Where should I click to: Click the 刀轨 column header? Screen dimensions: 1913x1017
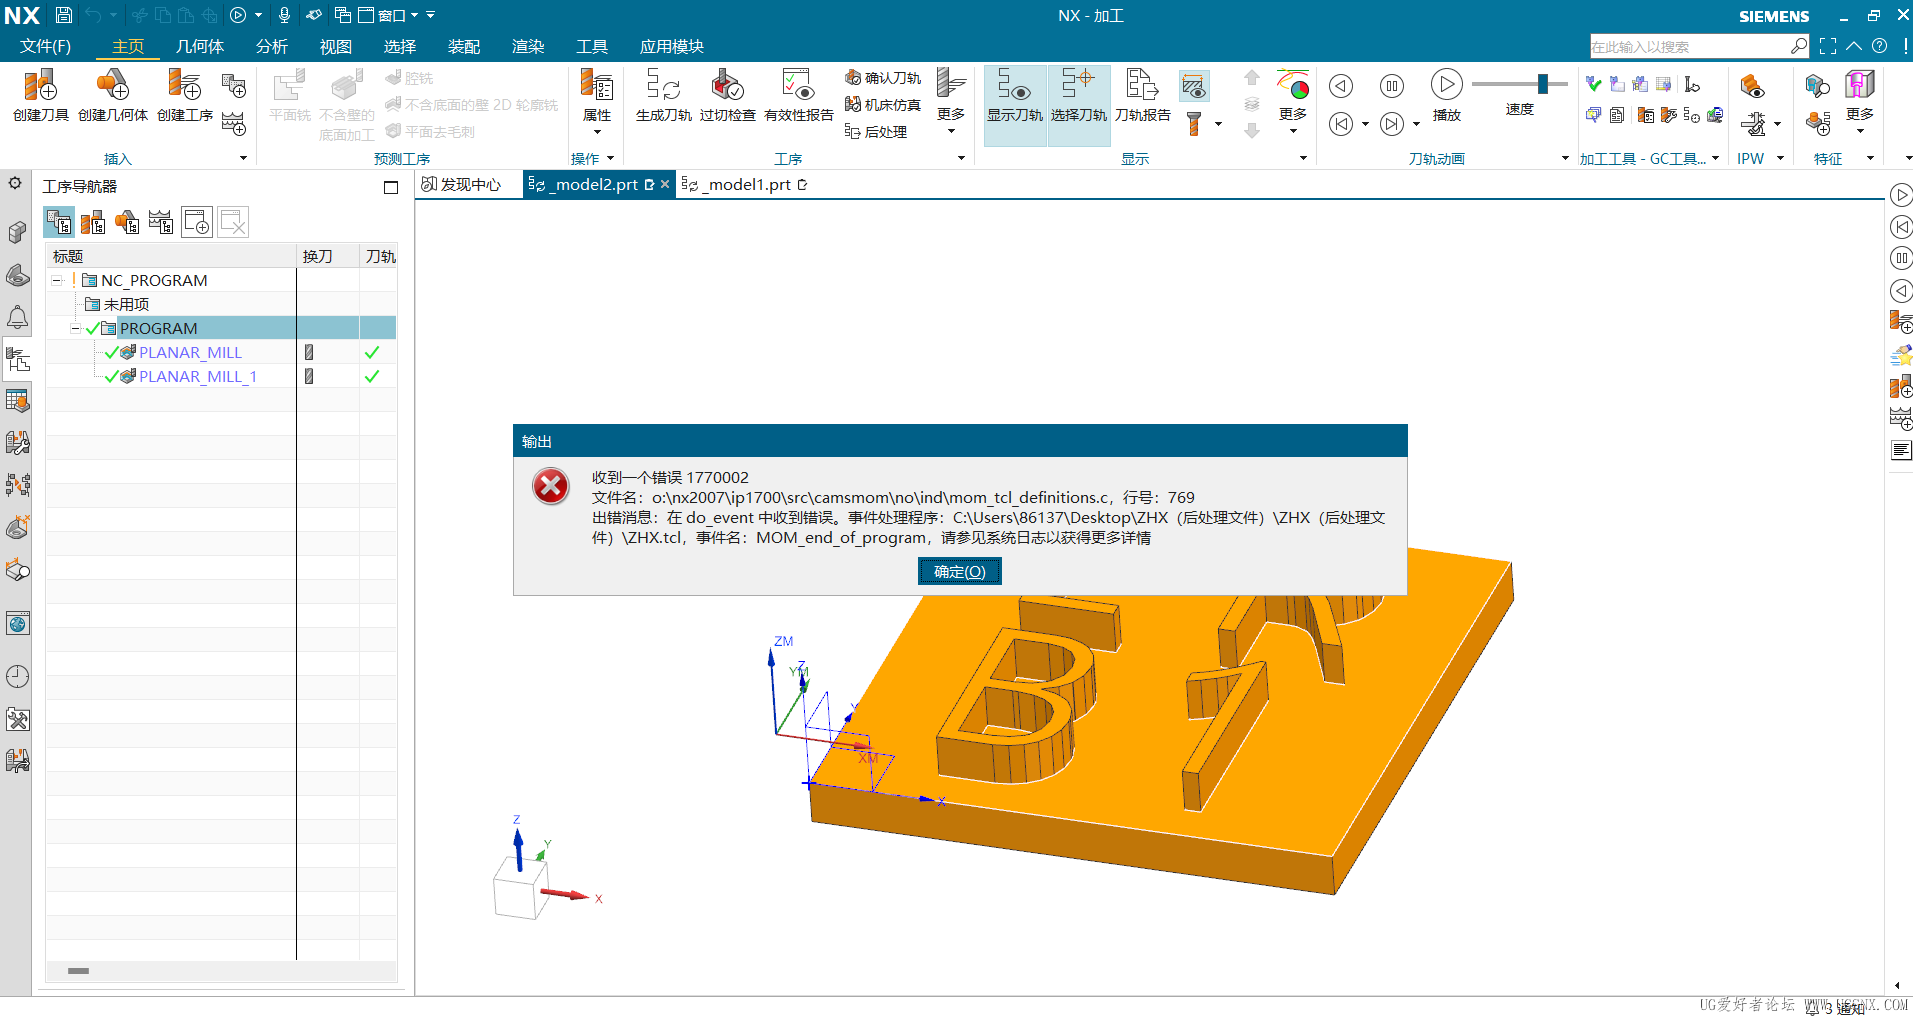[x=380, y=256]
